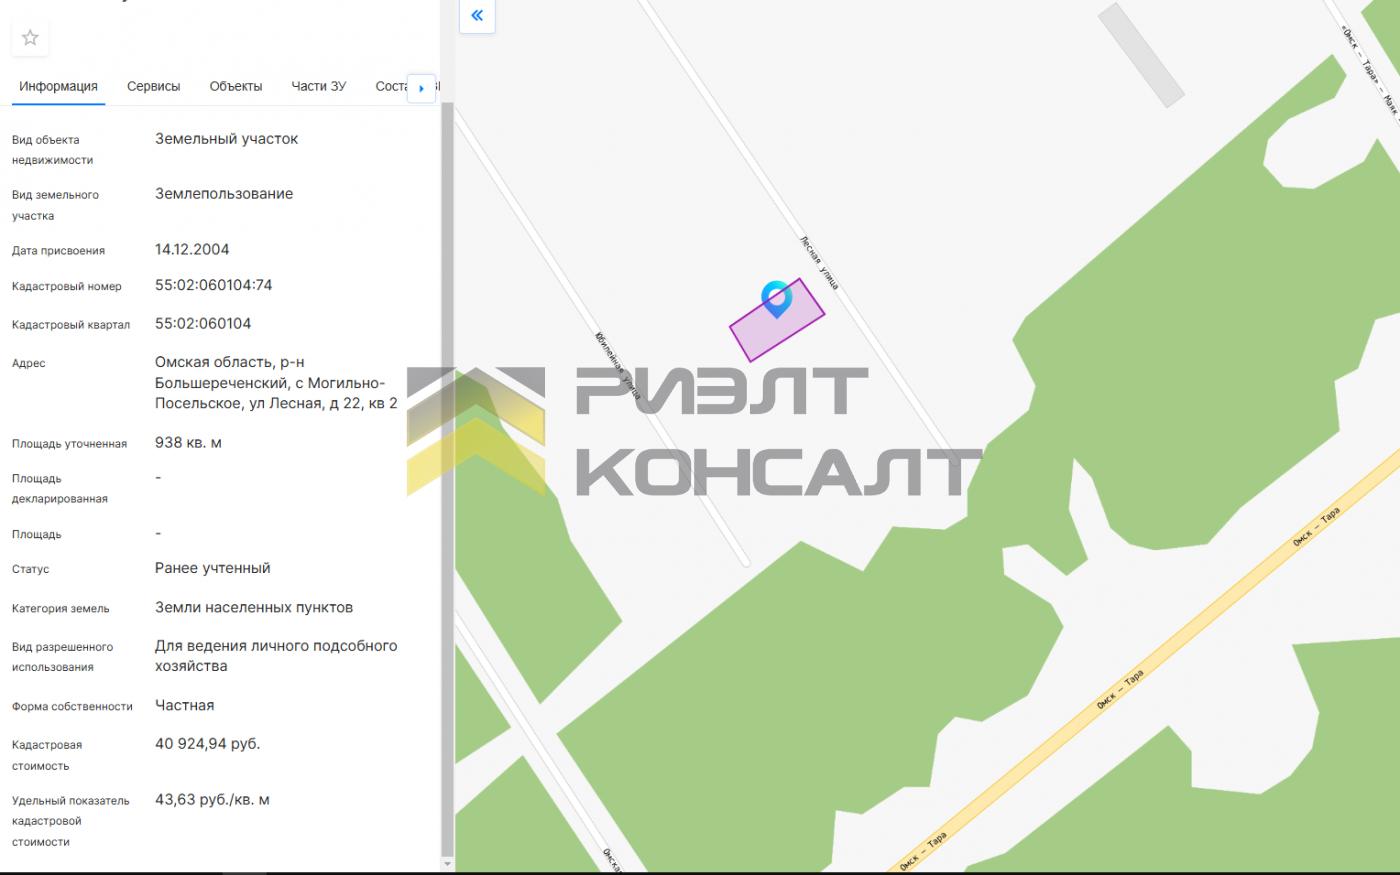
Task: Click value 43,63 руб./кв. м
Action: click(x=212, y=800)
